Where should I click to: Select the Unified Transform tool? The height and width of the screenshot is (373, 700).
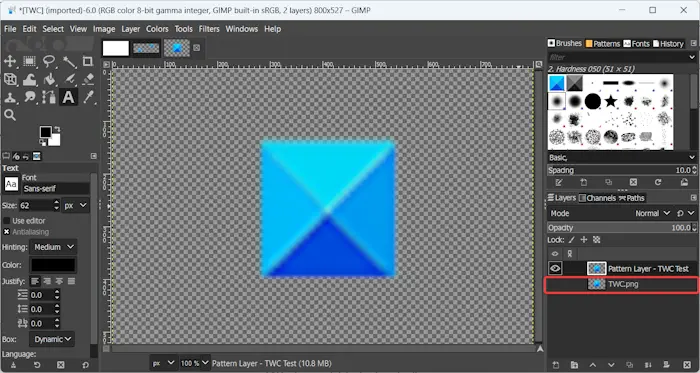click(10, 79)
